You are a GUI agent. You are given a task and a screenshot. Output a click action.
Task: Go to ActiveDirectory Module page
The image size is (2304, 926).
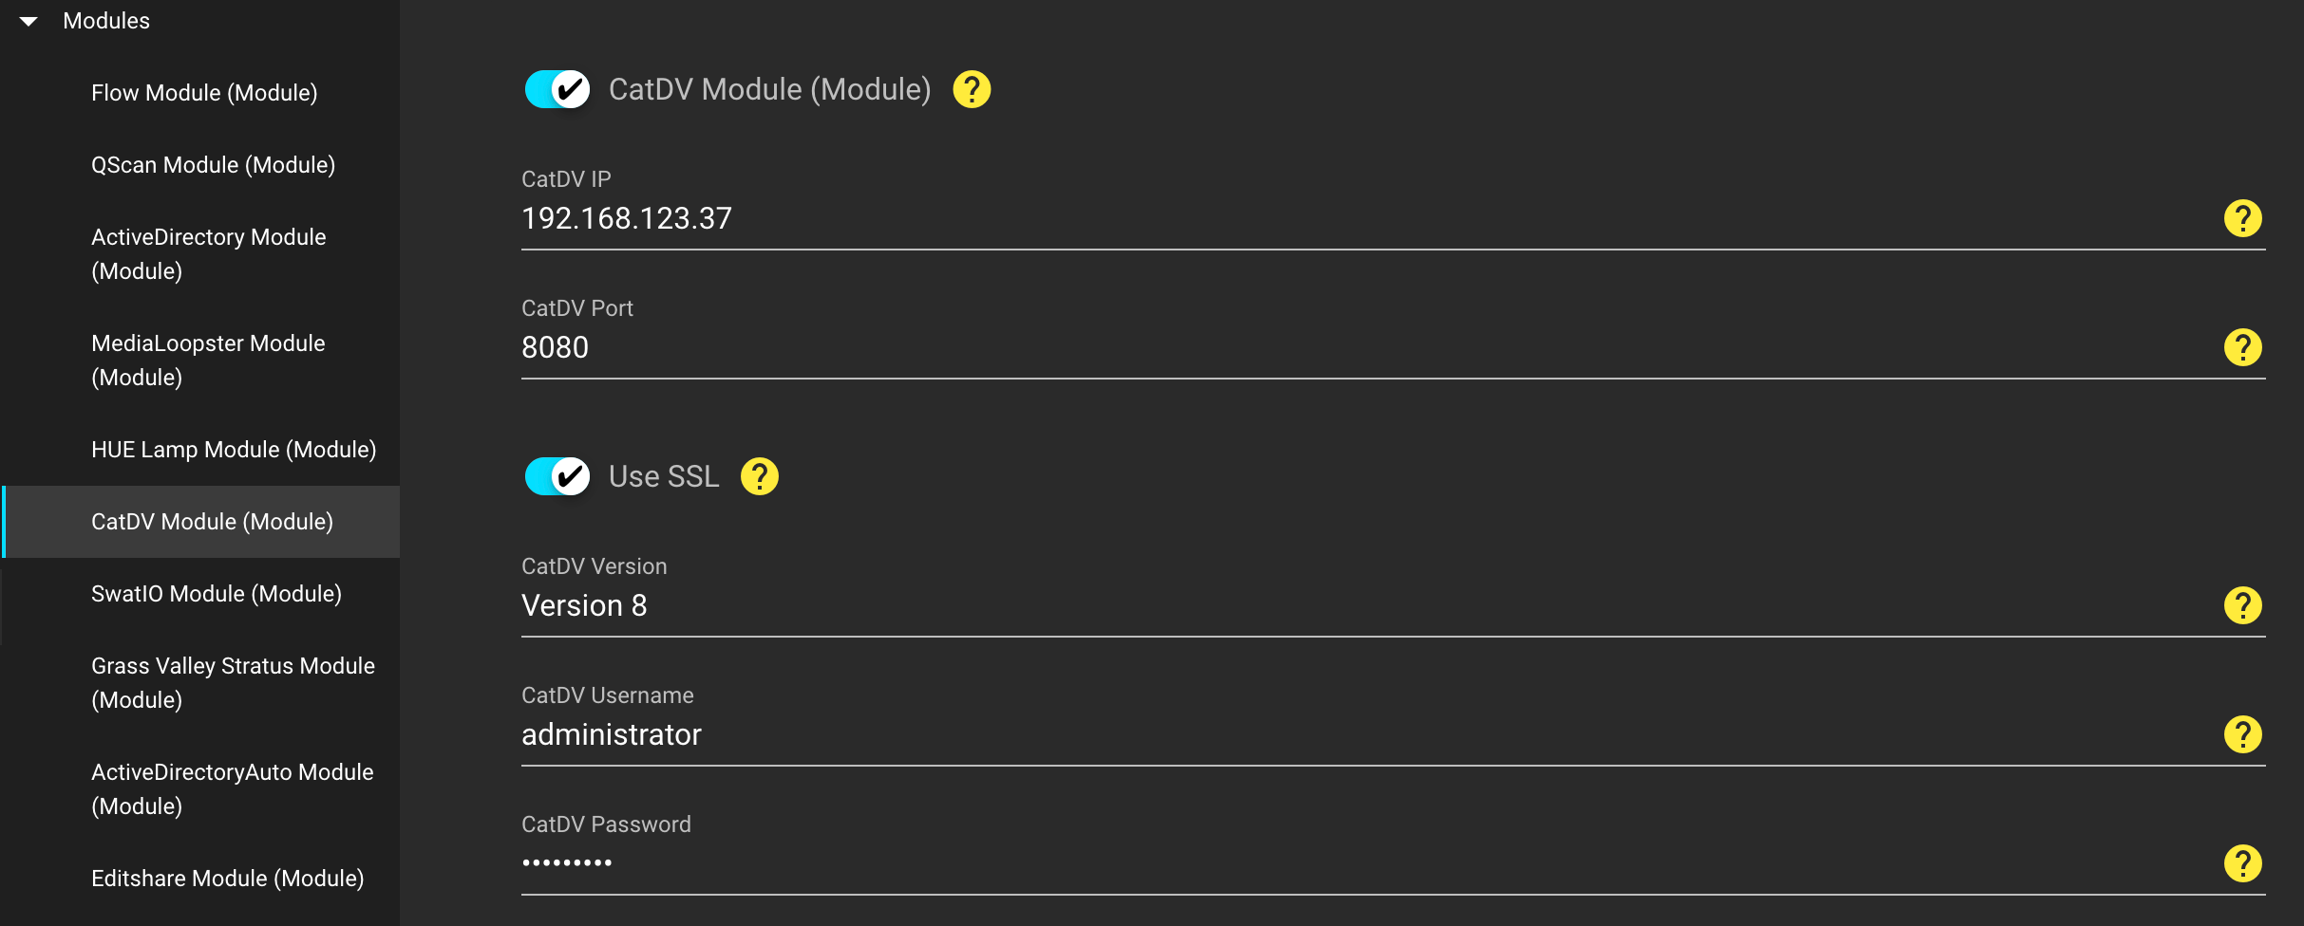coord(208,254)
